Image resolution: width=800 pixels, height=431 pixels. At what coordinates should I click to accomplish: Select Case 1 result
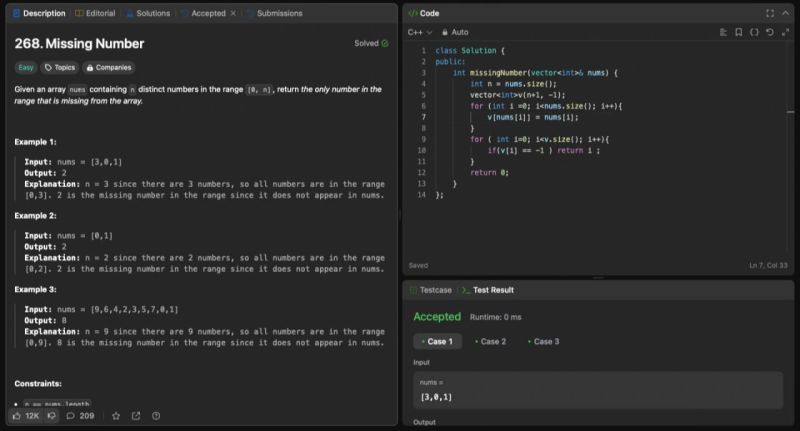438,341
